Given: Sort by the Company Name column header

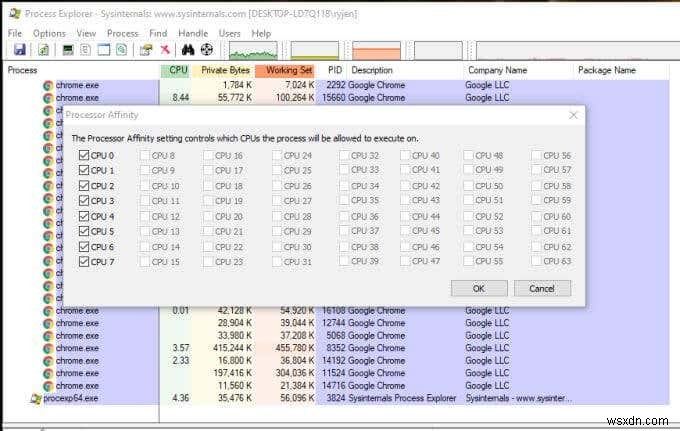Looking at the screenshot, I should (519, 70).
